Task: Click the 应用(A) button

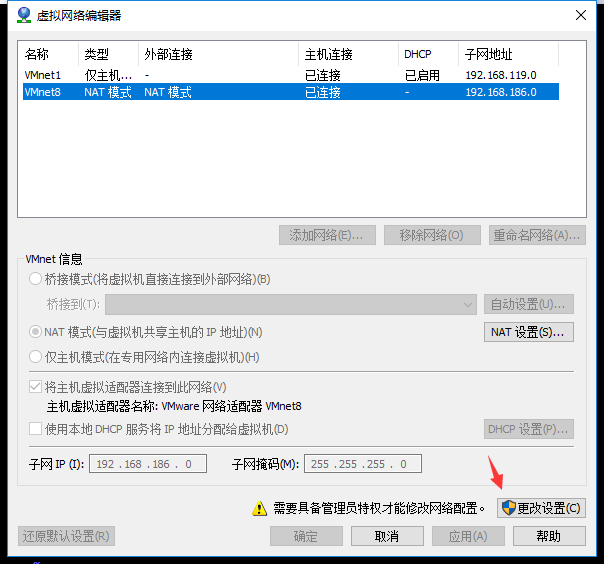Action: [468, 536]
